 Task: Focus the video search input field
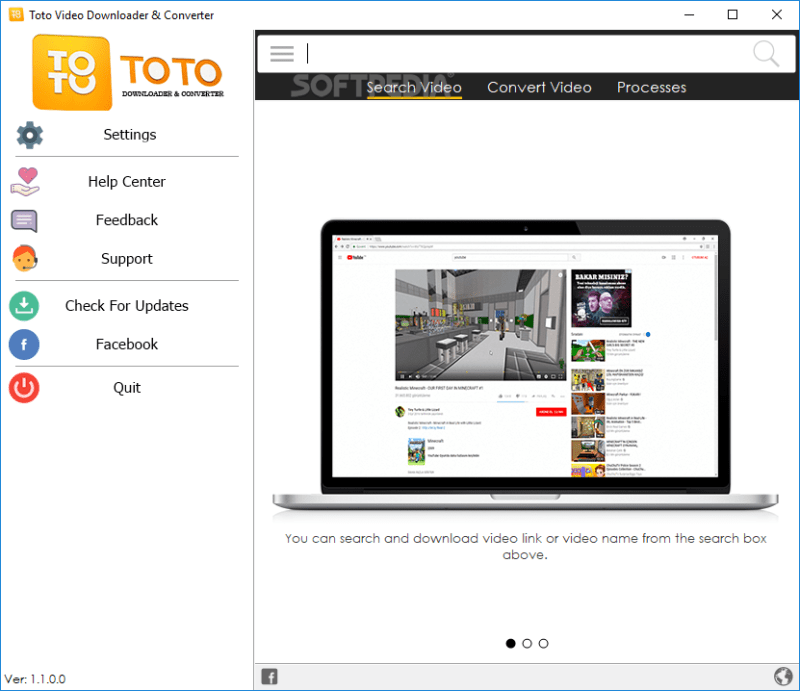tap(526, 54)
